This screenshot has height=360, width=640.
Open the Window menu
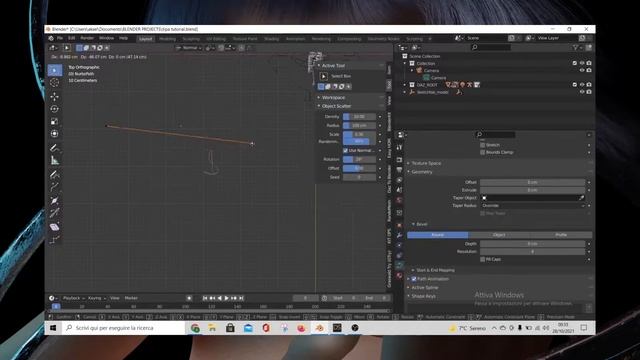pos(106,38)
